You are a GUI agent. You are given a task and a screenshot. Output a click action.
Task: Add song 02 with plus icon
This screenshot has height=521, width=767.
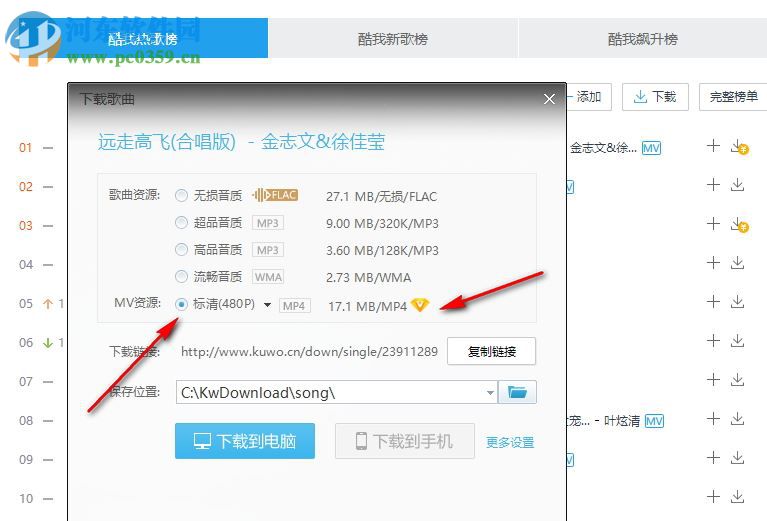[713, 185]
